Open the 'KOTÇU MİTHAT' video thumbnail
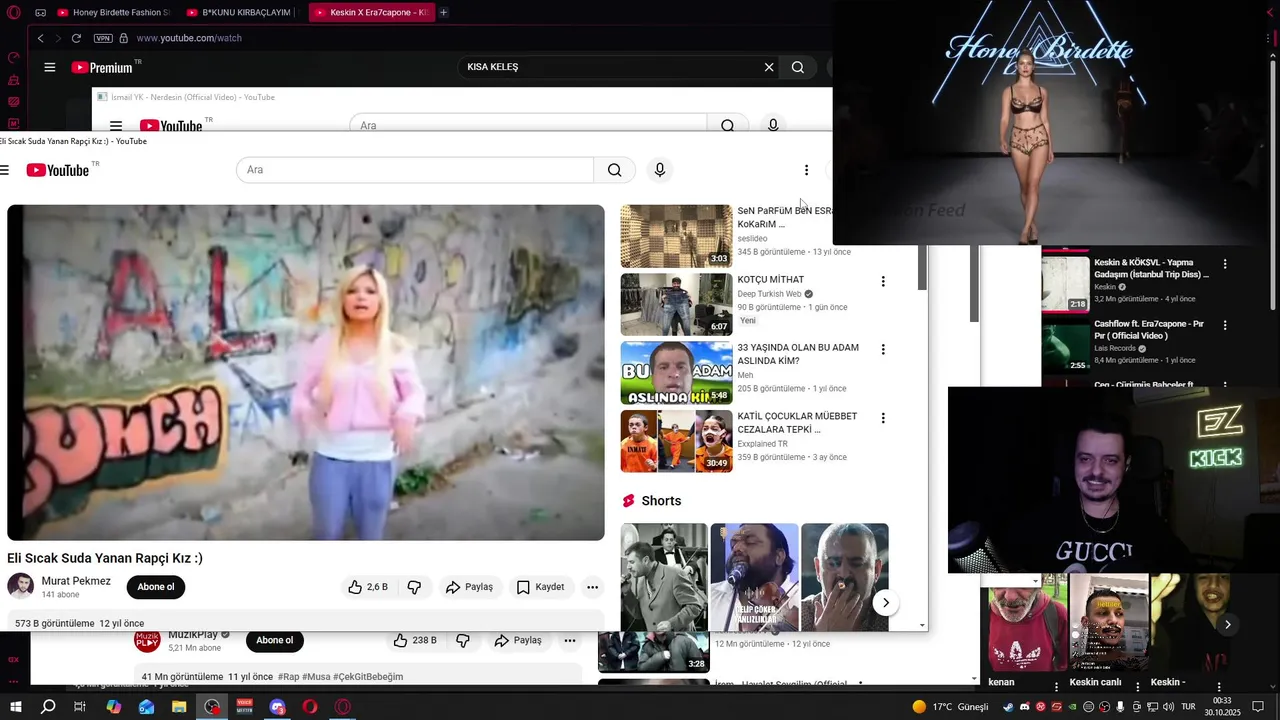 (x=676, y=304)
